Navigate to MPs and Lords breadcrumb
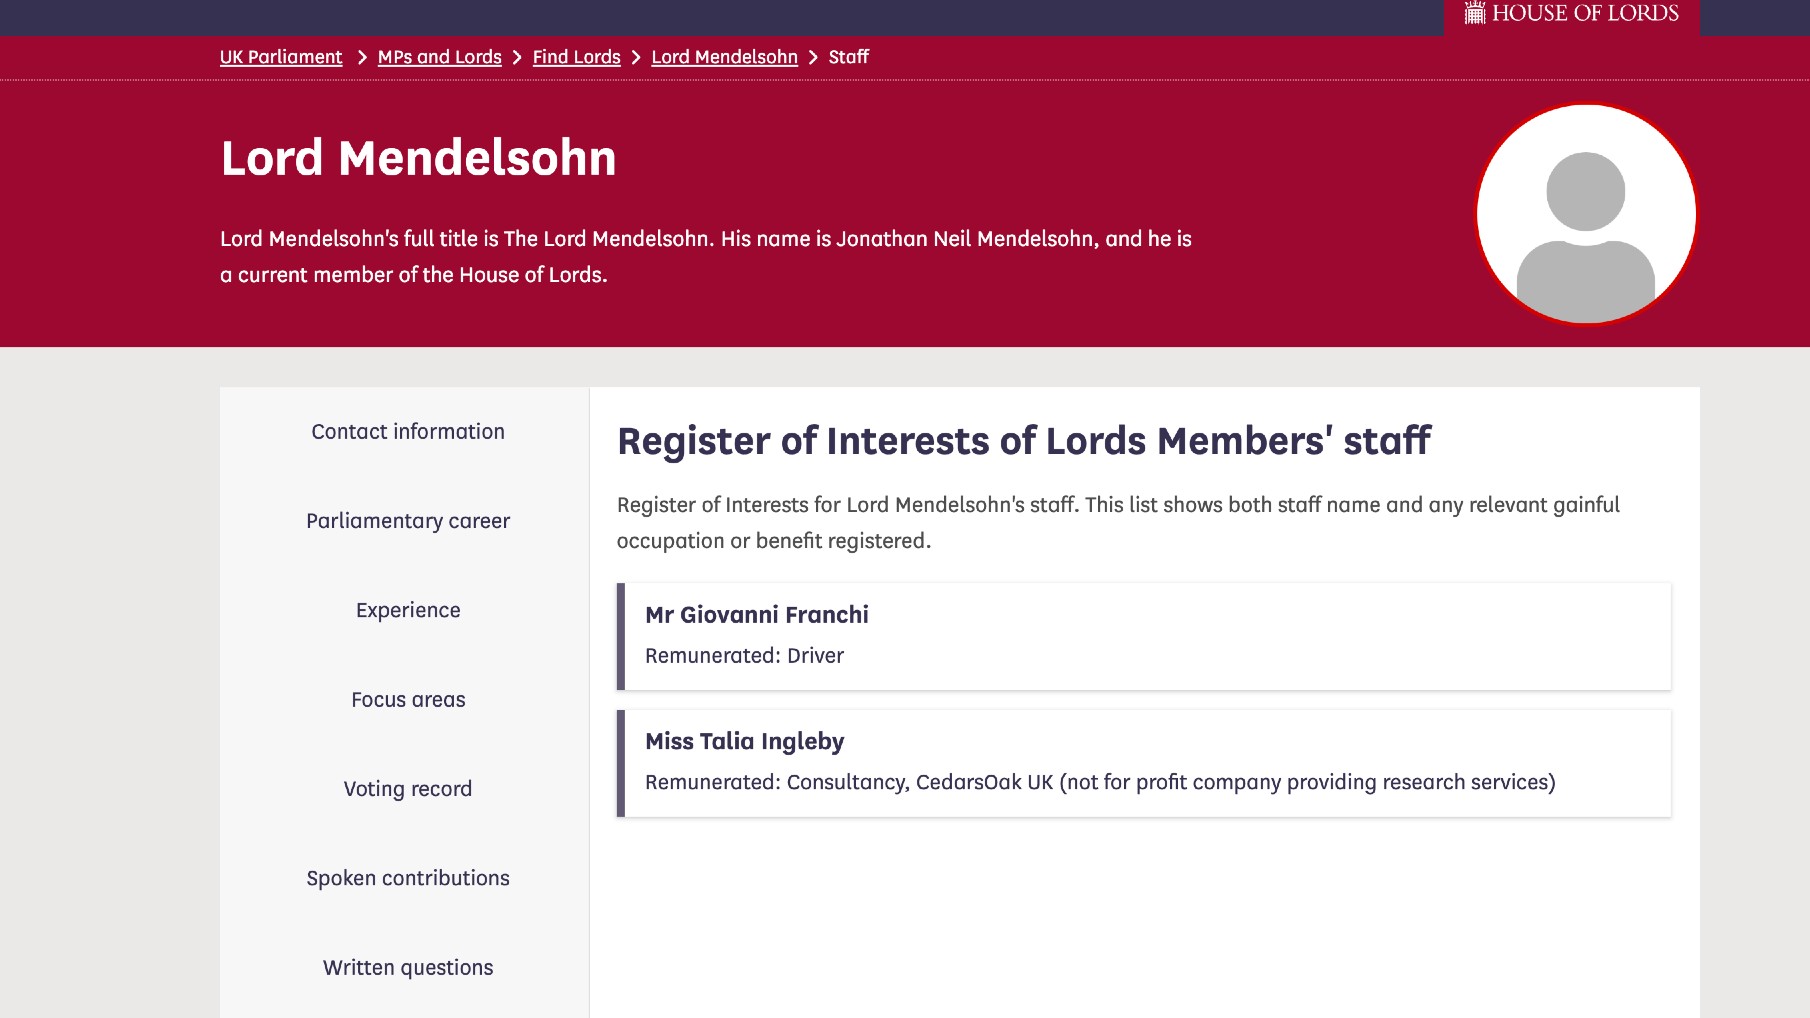The width and height of the screenshot is (1810, 1018). pyautogui.click(x=439, y=57)
